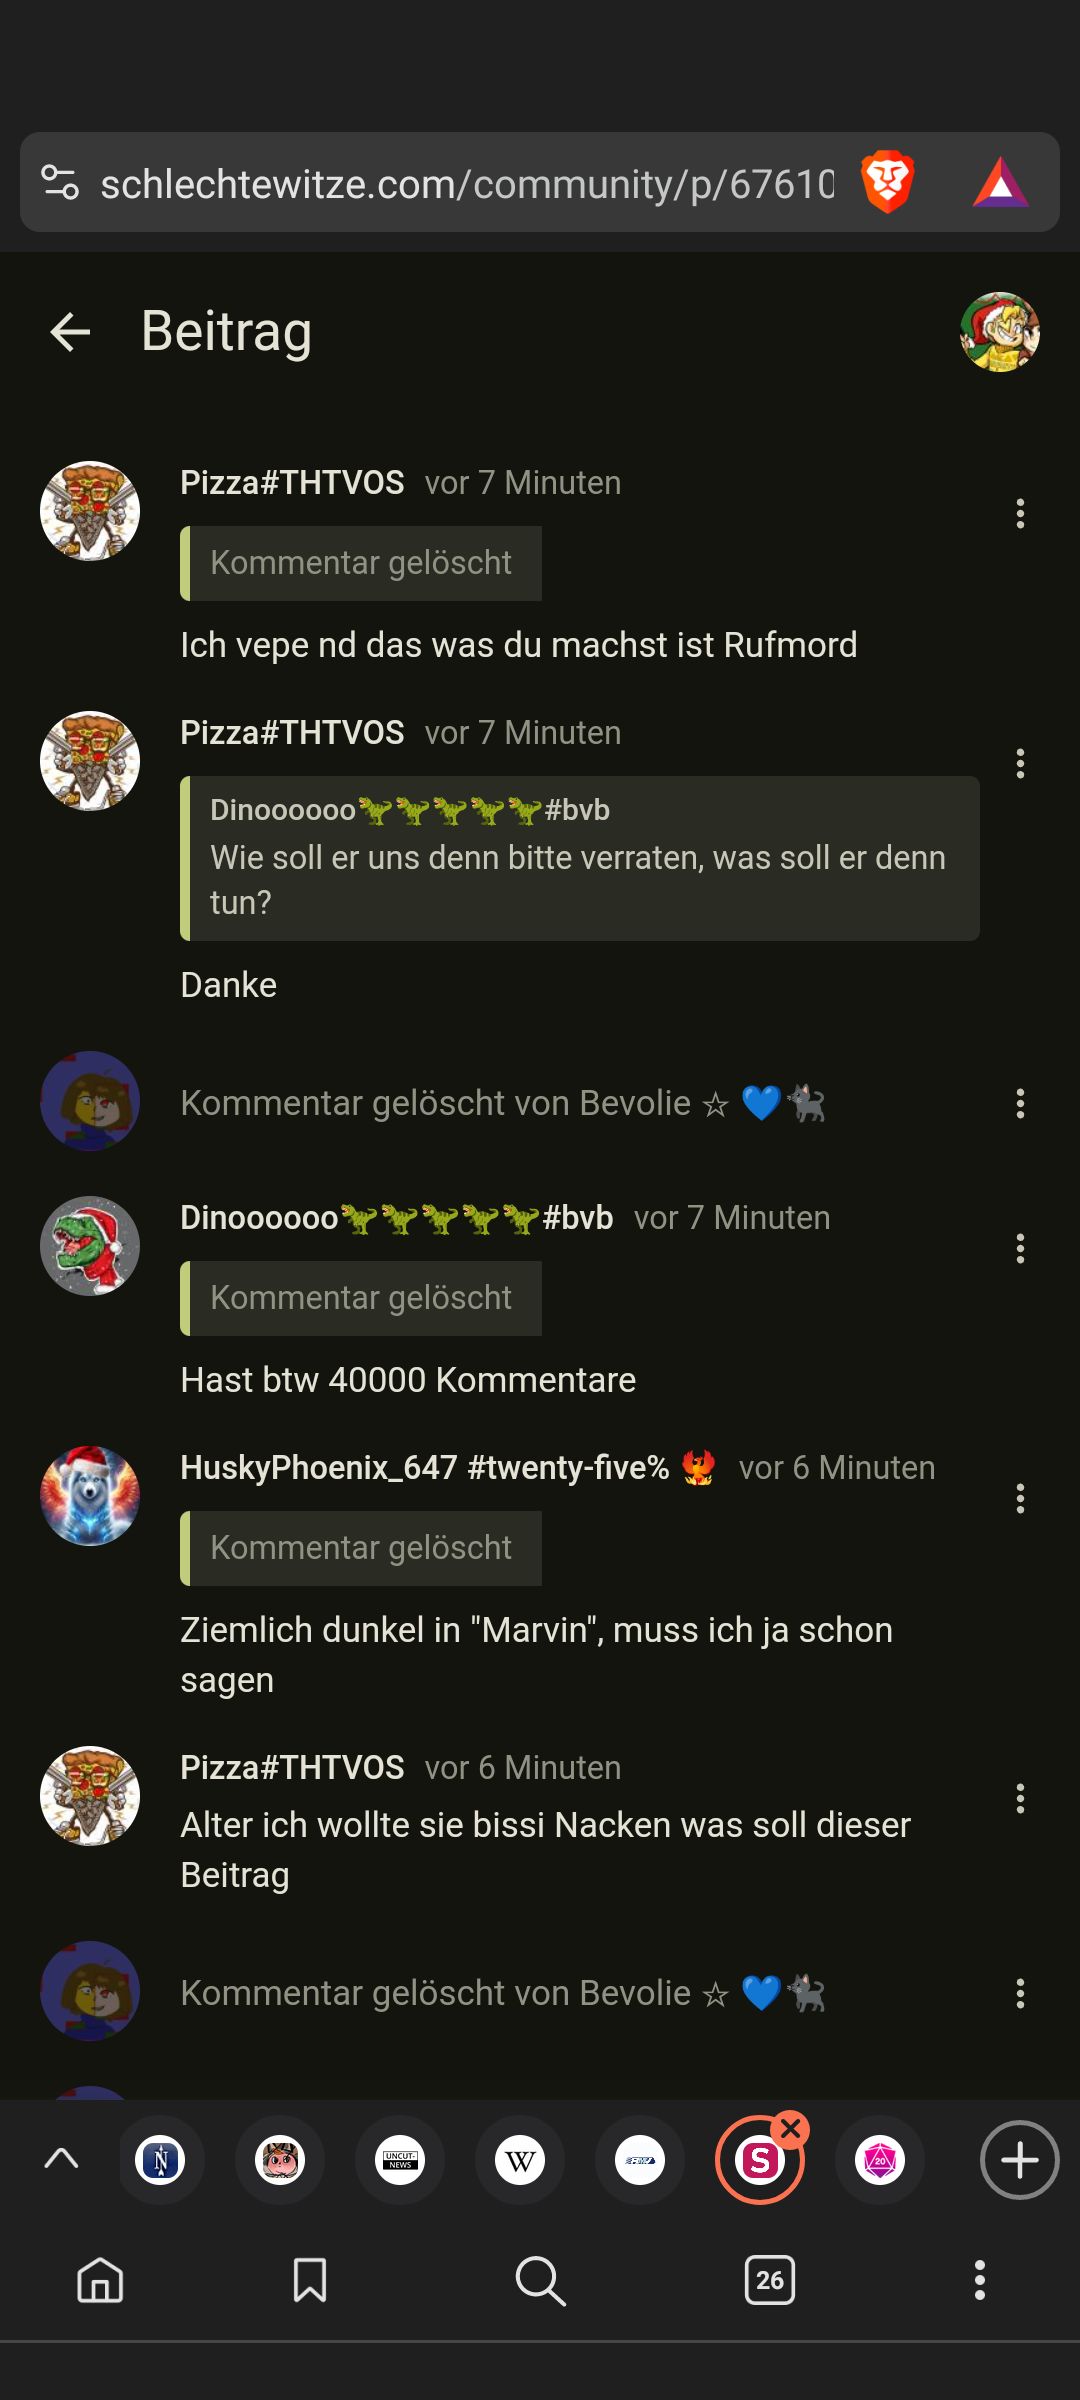This screenshot has width=1080, height=2400.
Task: Open options for HuskyPhoenix_647's comment
Action: [x=1020, y=1499]
